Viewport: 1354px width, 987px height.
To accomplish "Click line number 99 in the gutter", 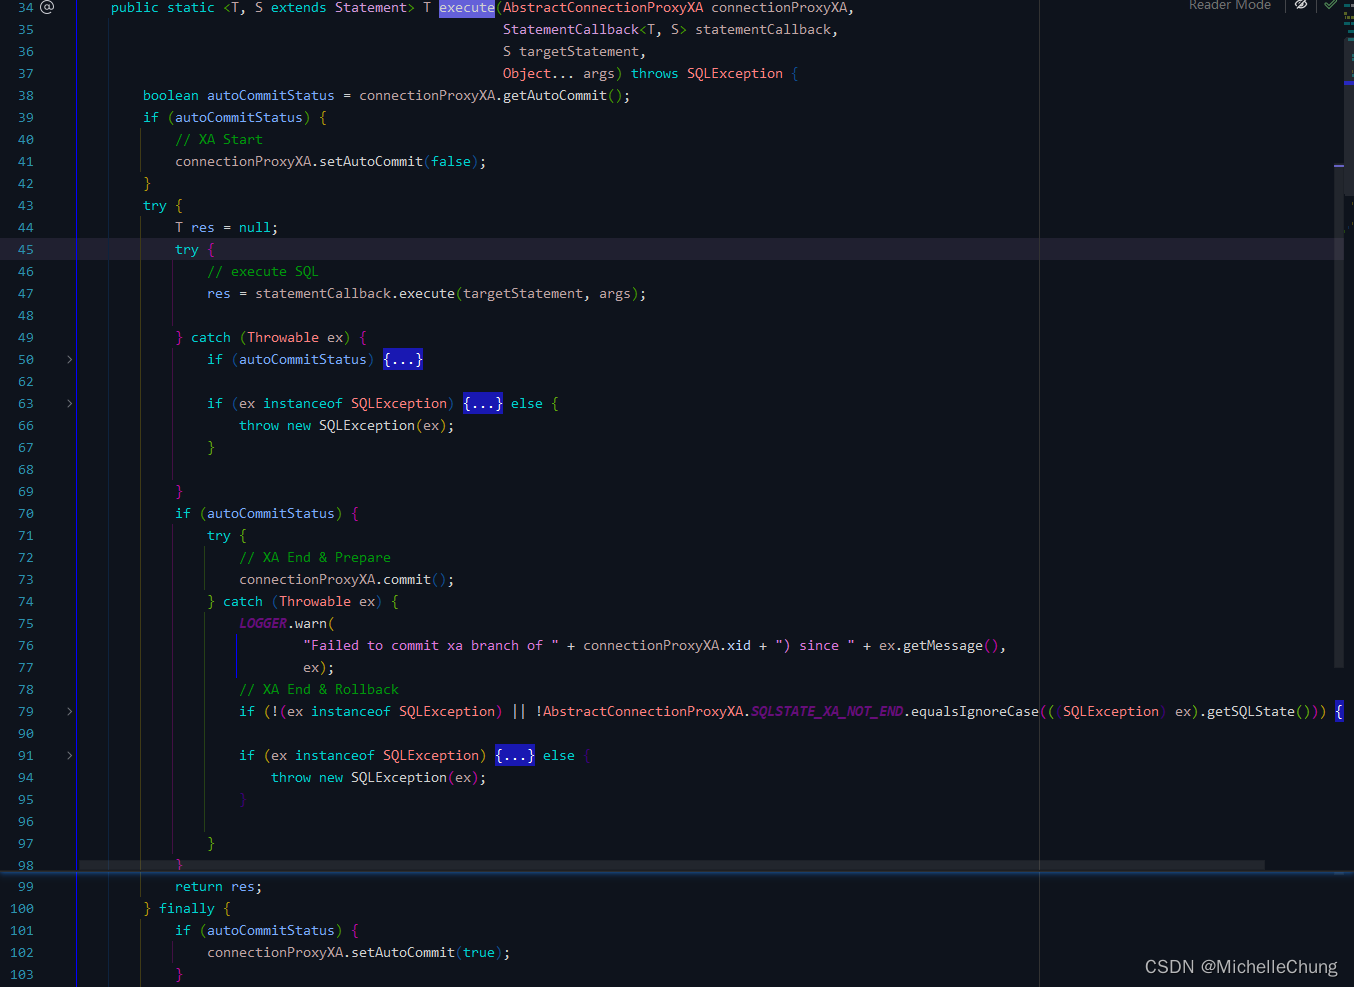I will pos(25,886).
